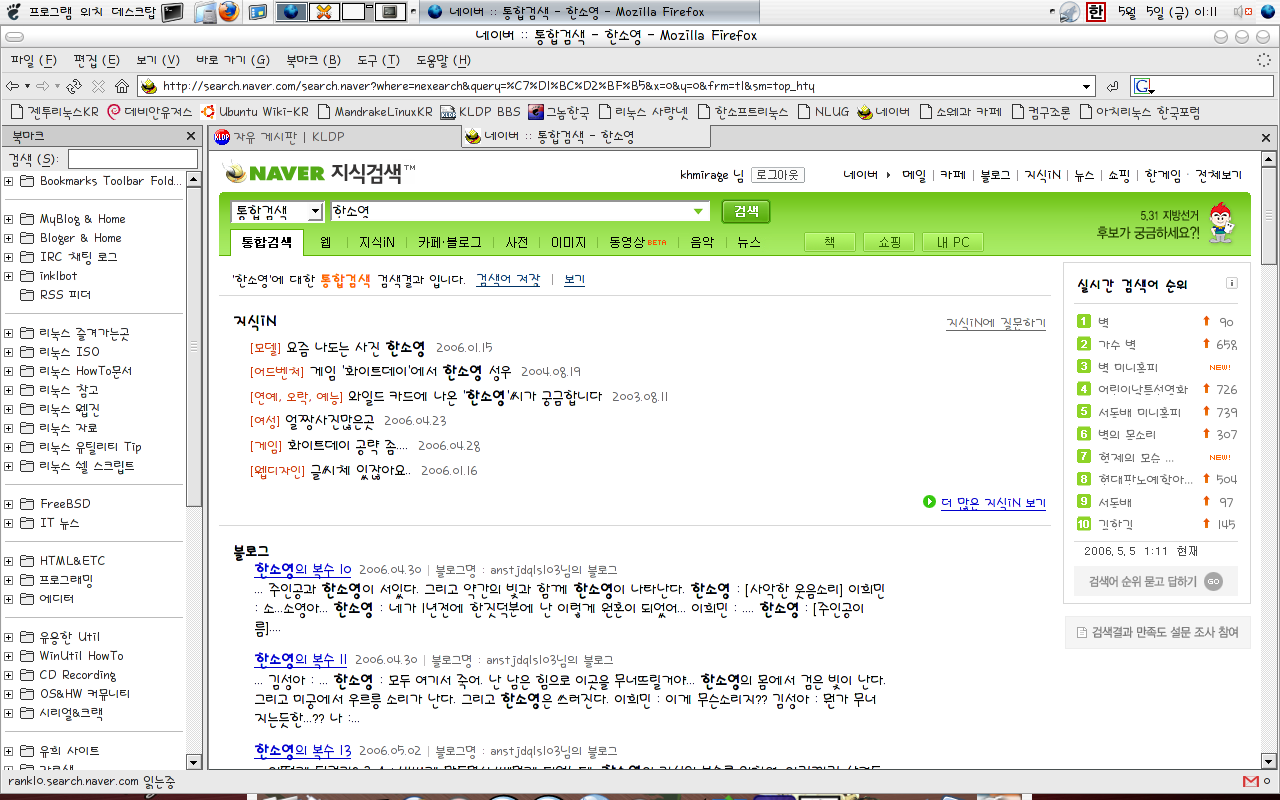Expand FreeBSD bookmark folder
The image size is (1280, 800).
(9, 504)
